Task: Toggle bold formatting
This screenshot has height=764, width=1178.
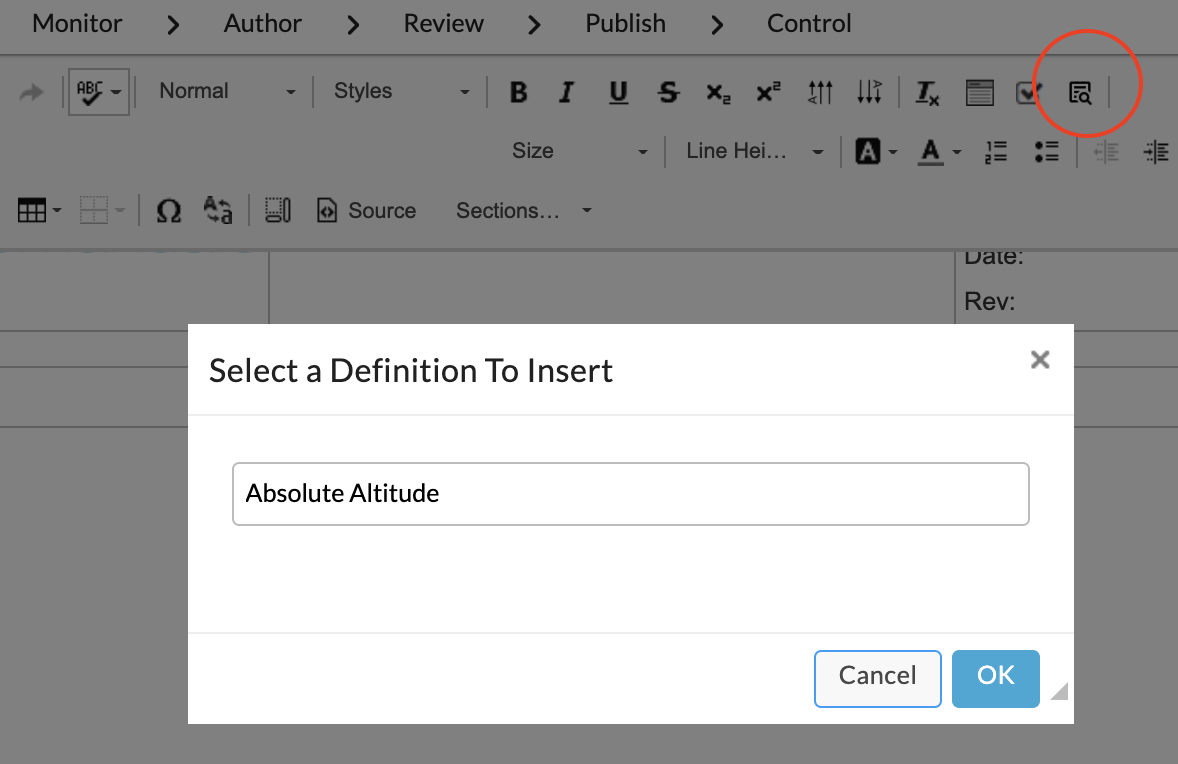Action: point(518,93)
